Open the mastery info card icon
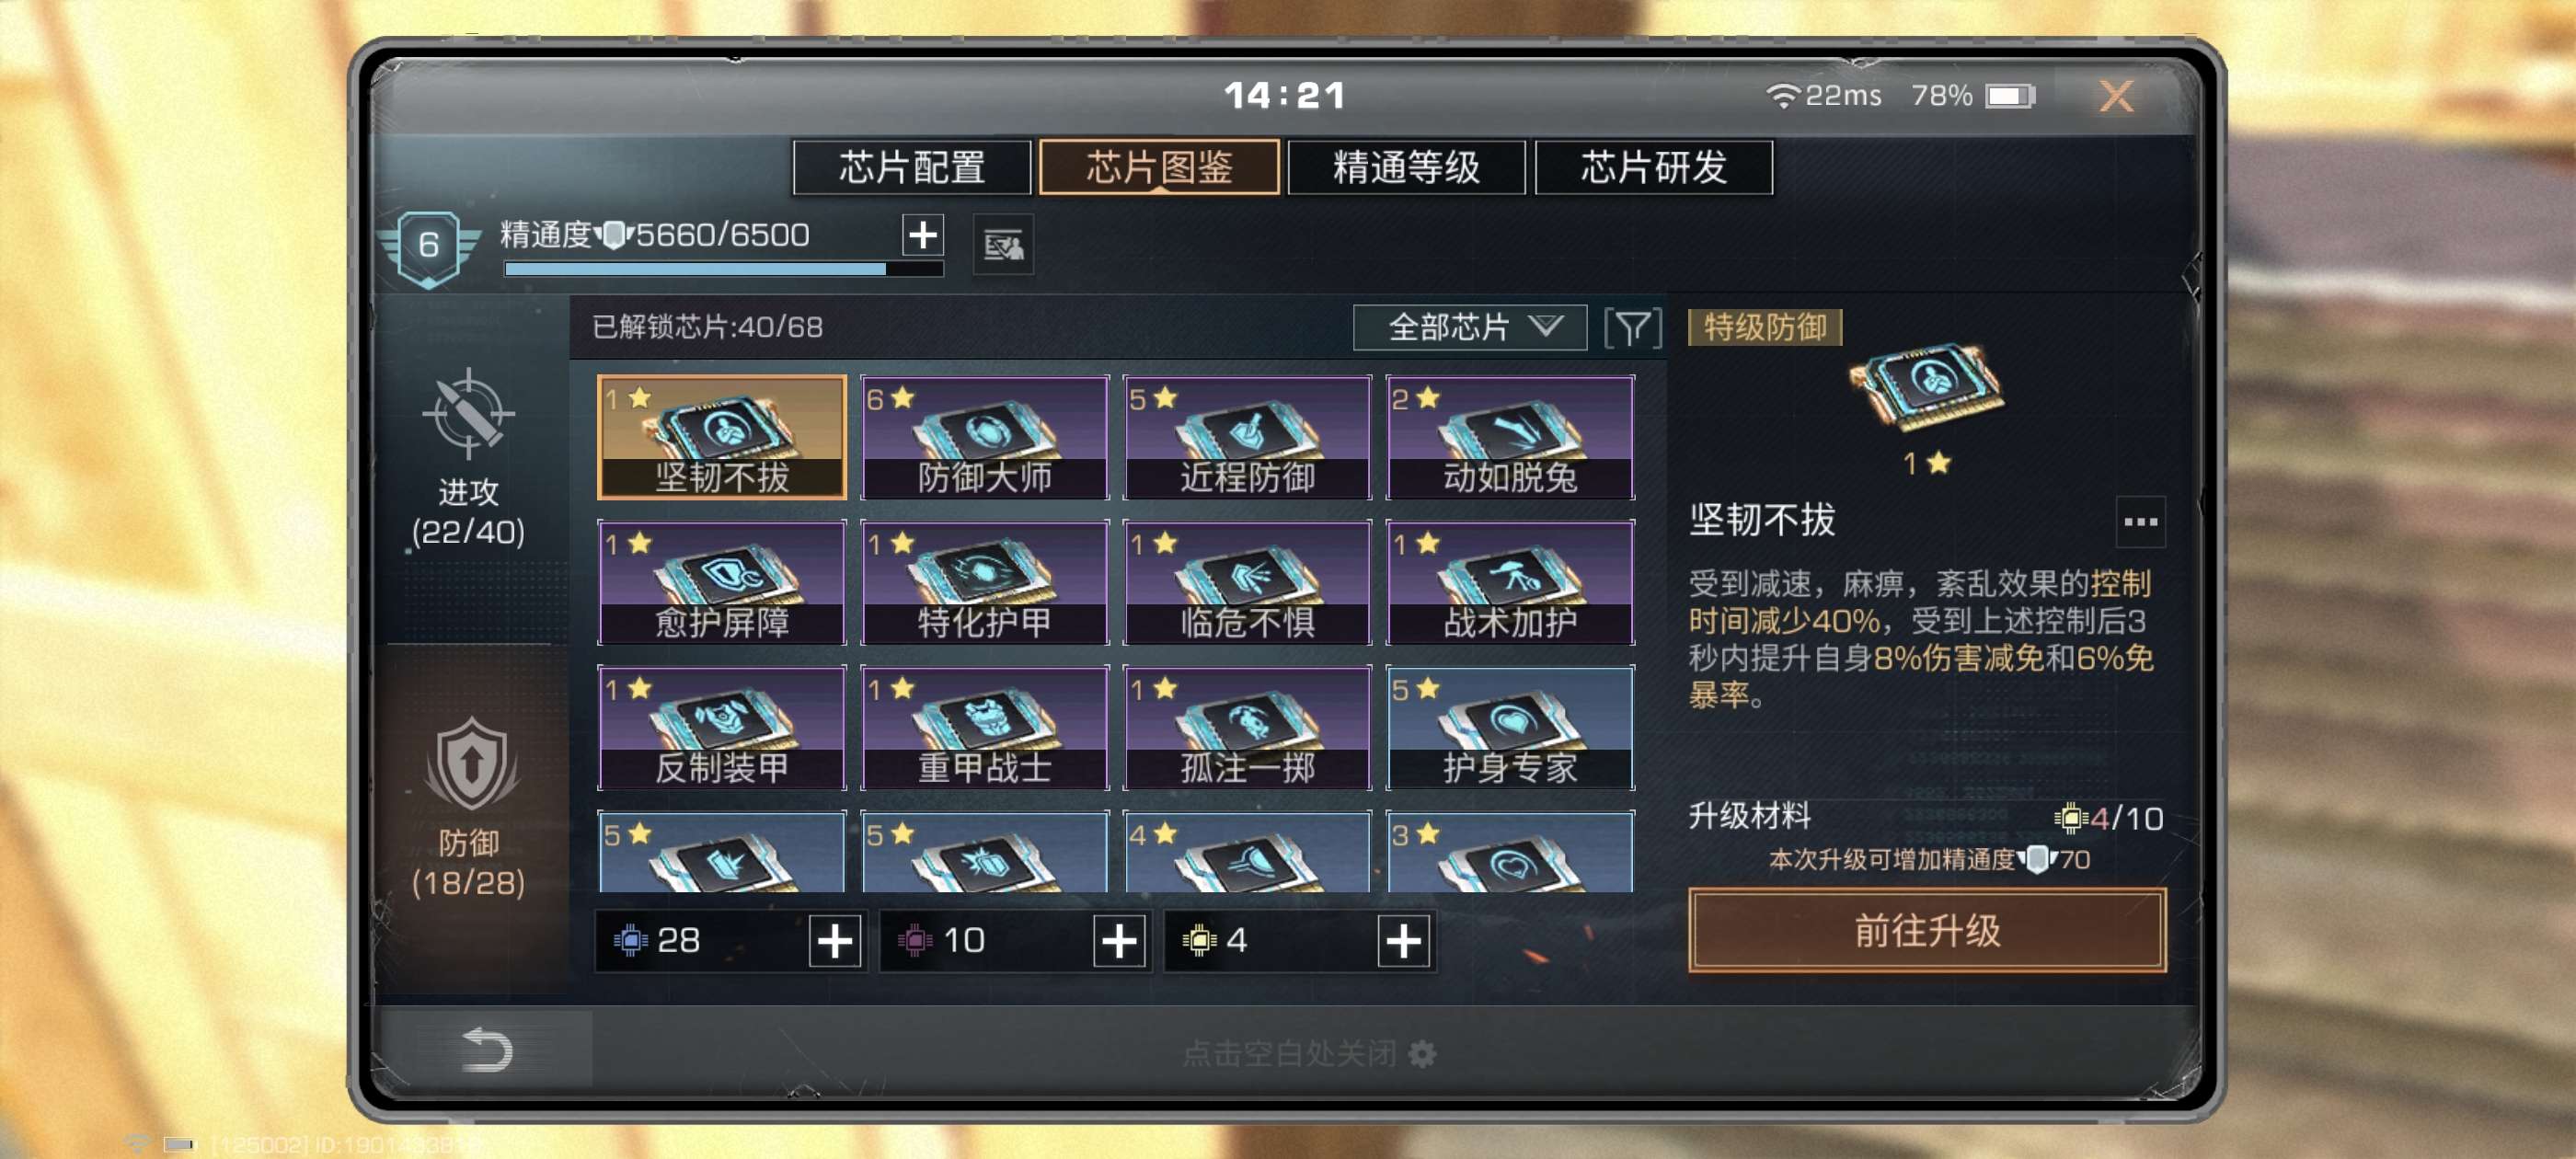This screenshot has width=2576, height=1159. tap(1003, 244)
